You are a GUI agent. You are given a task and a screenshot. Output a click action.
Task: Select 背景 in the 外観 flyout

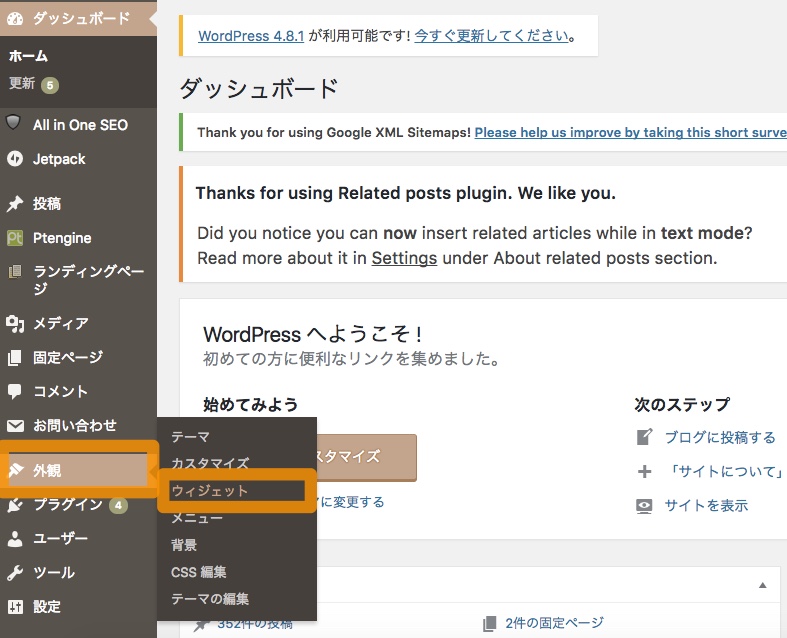pyautogui.click(x=184, y=545)
